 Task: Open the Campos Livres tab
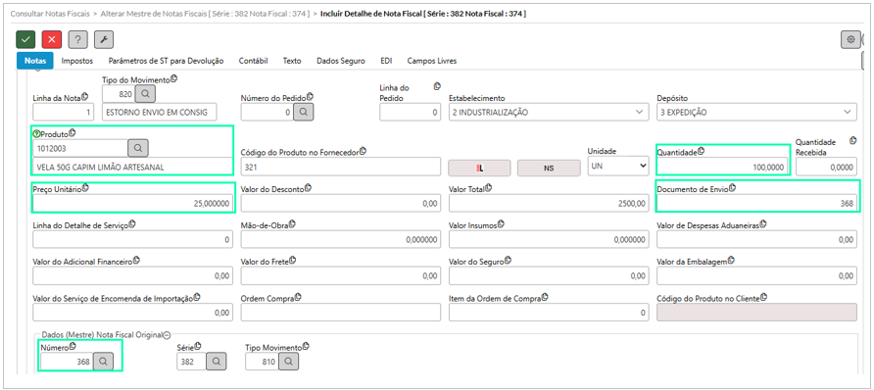tap(432, 61)
